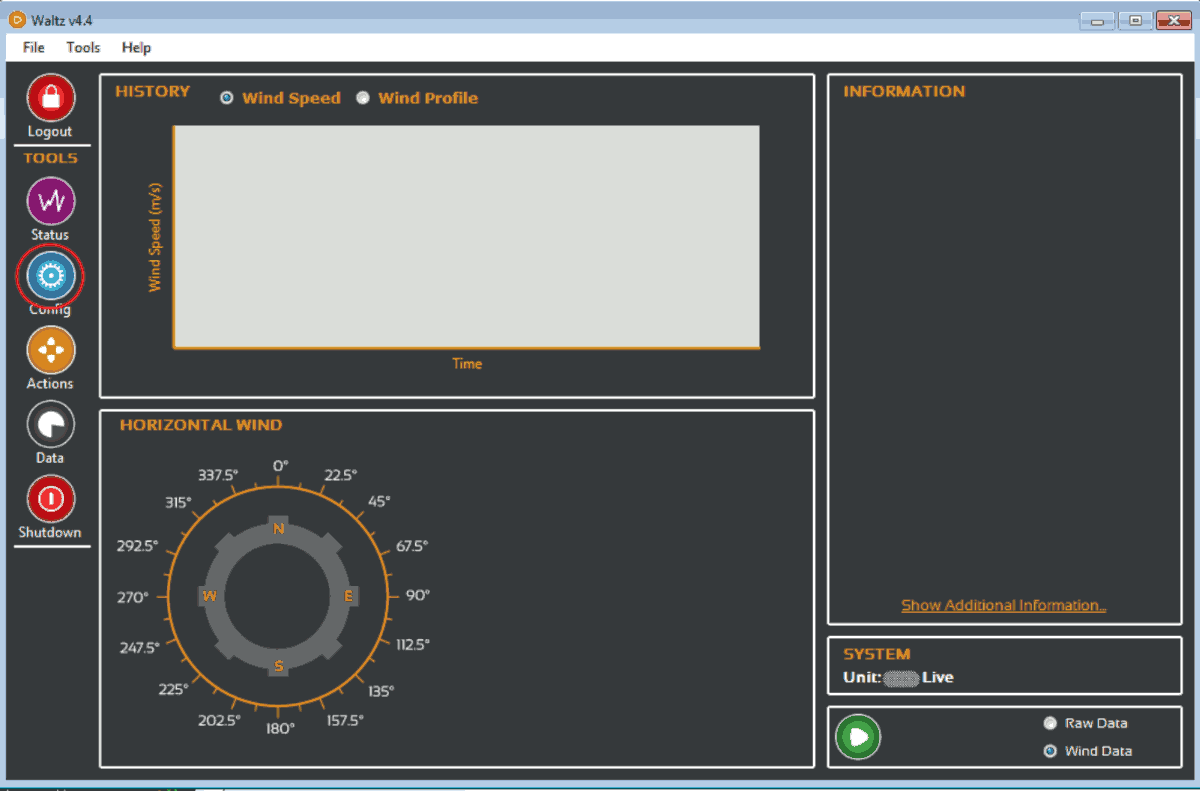
Task: Open the File menu
Action: click(x=34, y=47)
